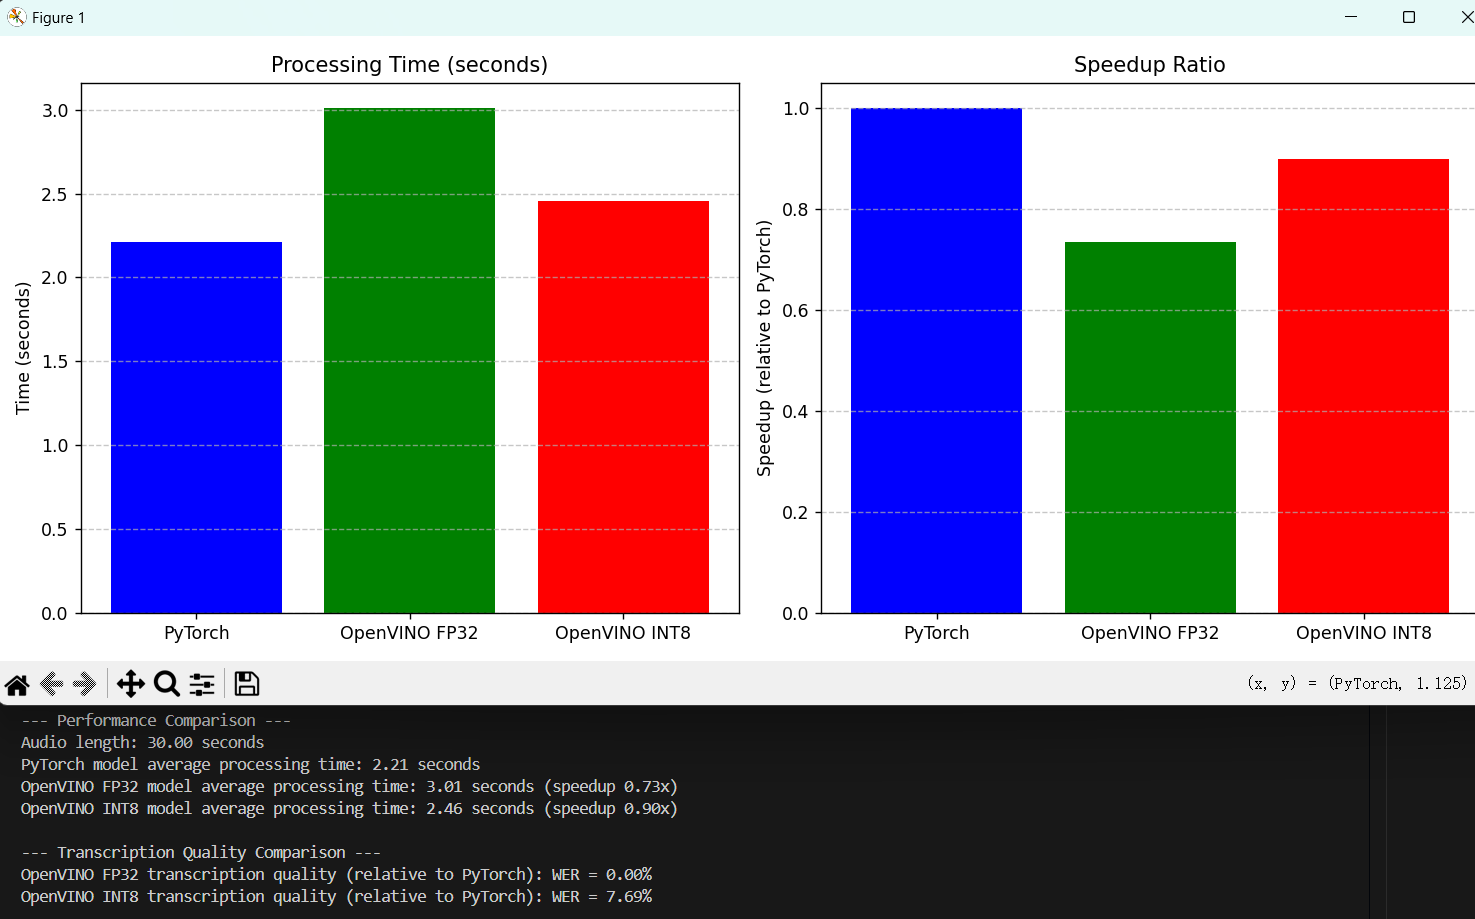Click the 'Speedup Ratio' chart title
Viewport: 1475px width, 919px height.
[x=1149, y=65]
